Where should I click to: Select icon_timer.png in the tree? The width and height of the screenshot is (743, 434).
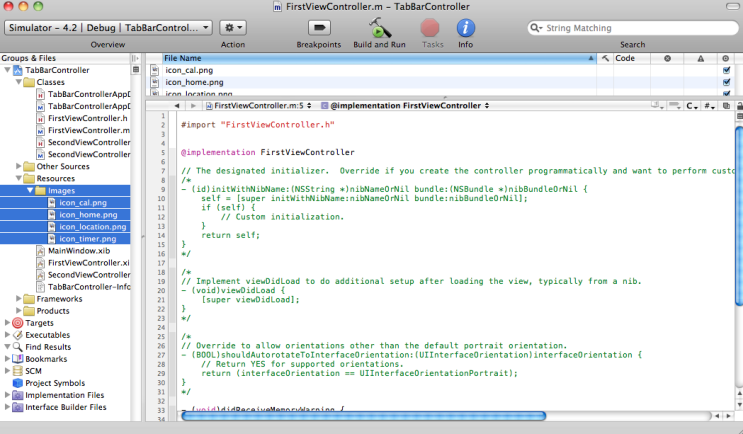tap(88, 239)
